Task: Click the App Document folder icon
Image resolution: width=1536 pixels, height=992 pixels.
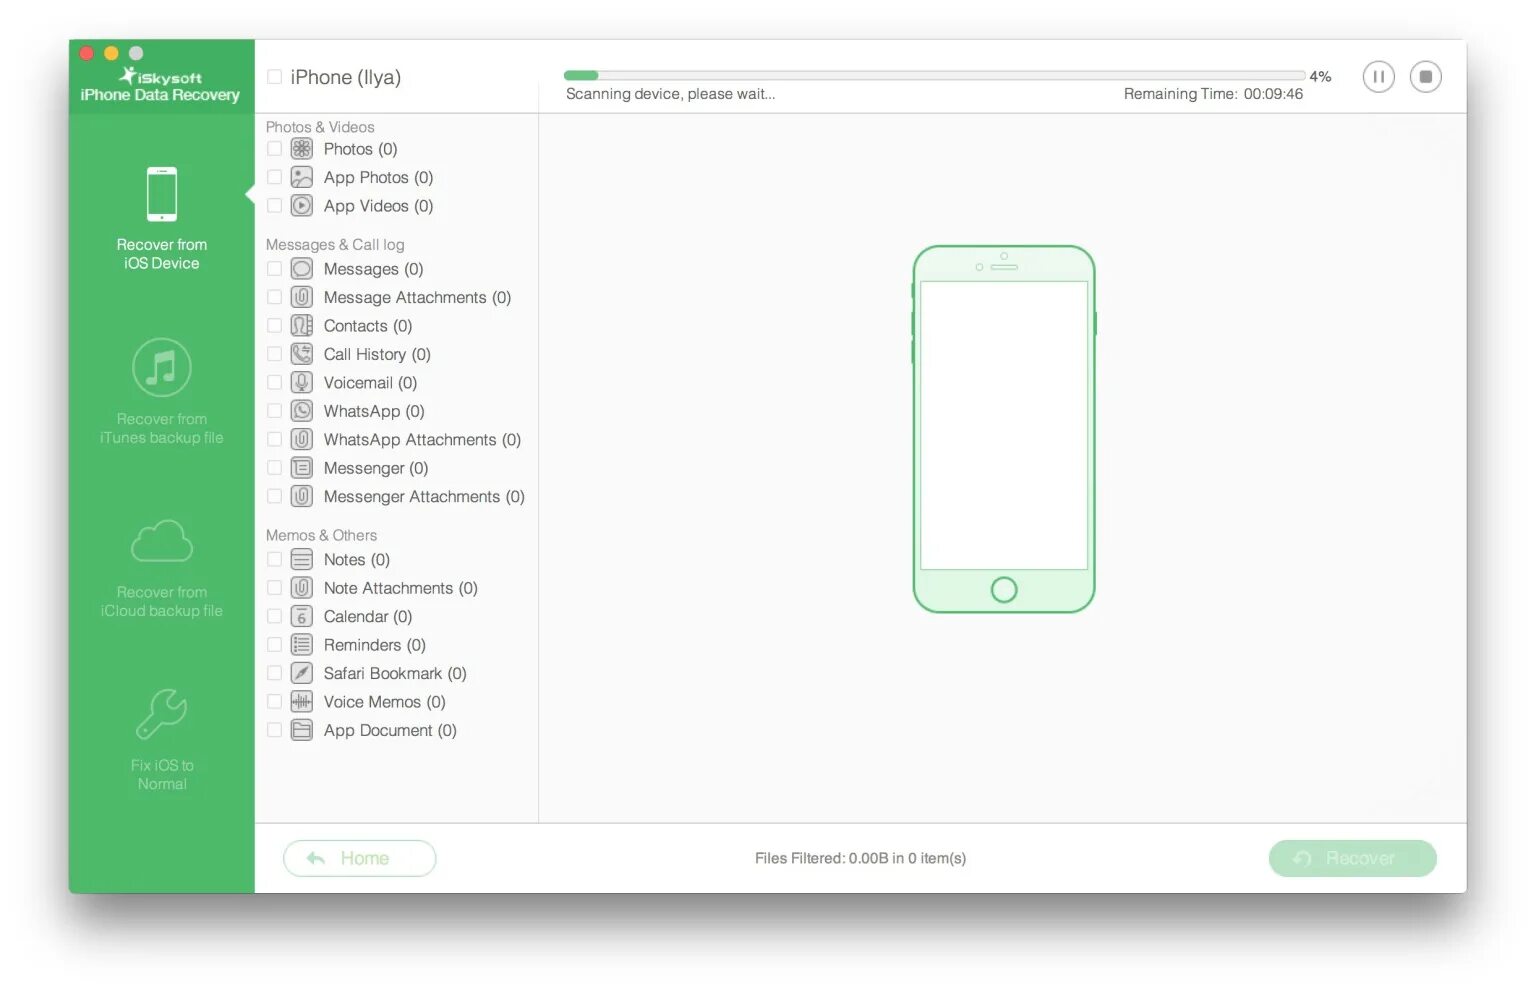Action: coord(302,731)
